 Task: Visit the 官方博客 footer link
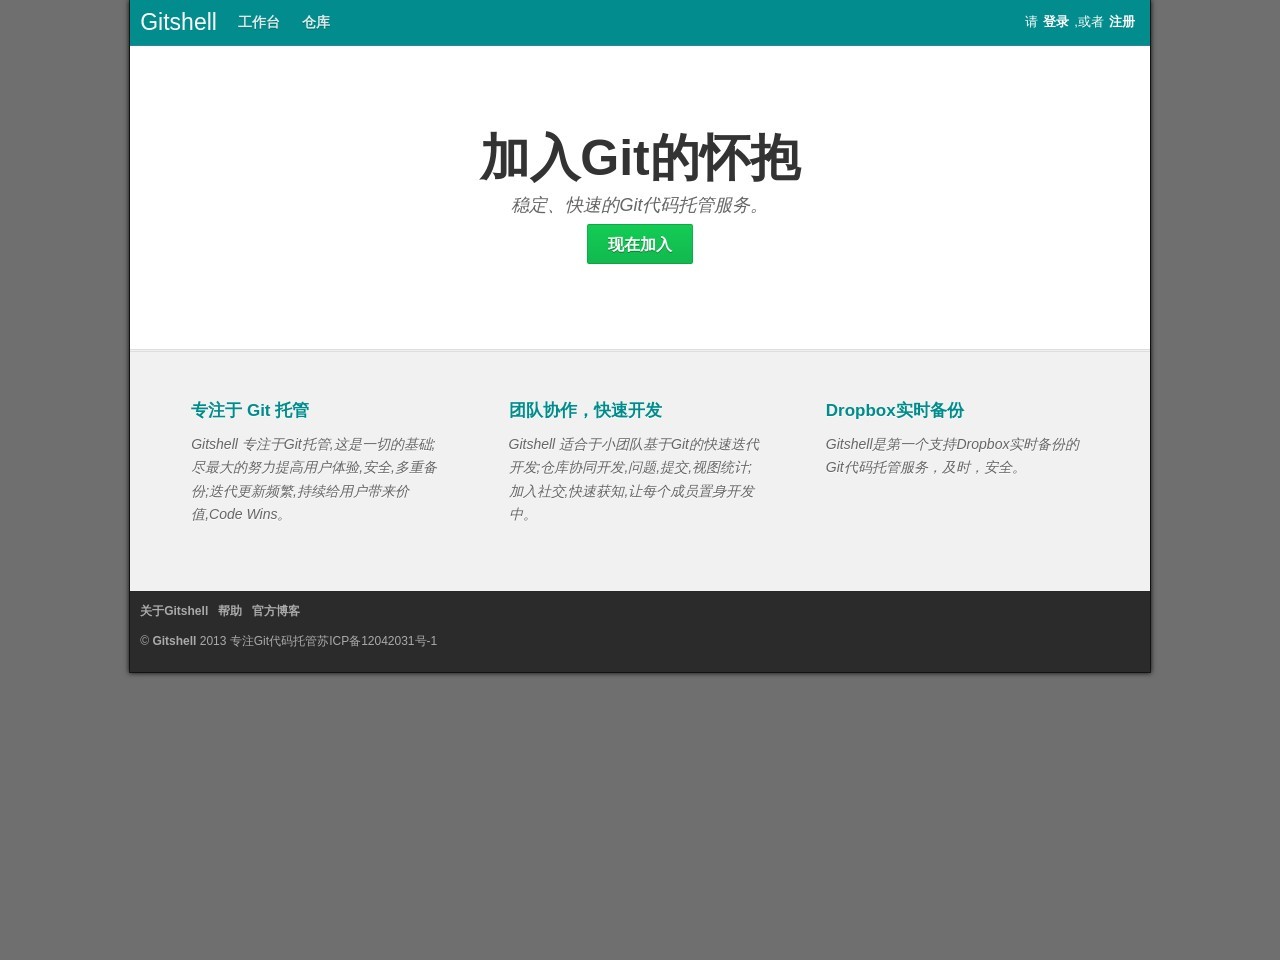point(275,611)
